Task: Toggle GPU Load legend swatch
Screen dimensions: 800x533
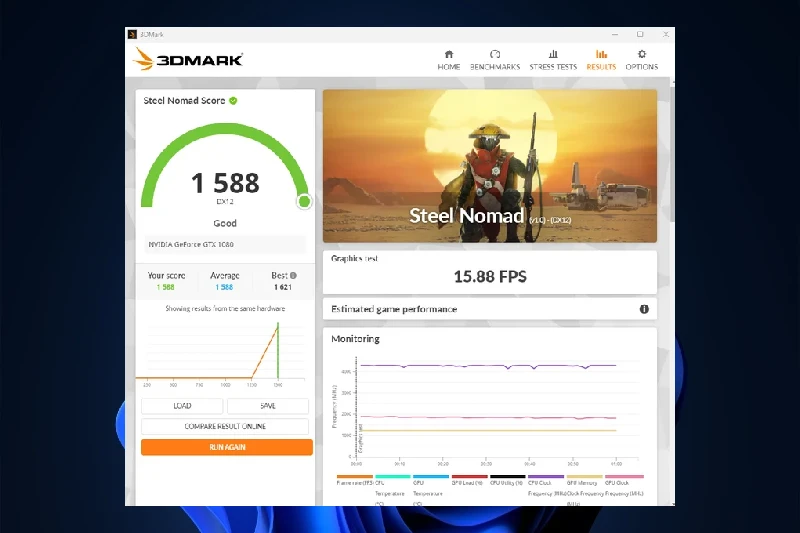Action: point(469,476)
